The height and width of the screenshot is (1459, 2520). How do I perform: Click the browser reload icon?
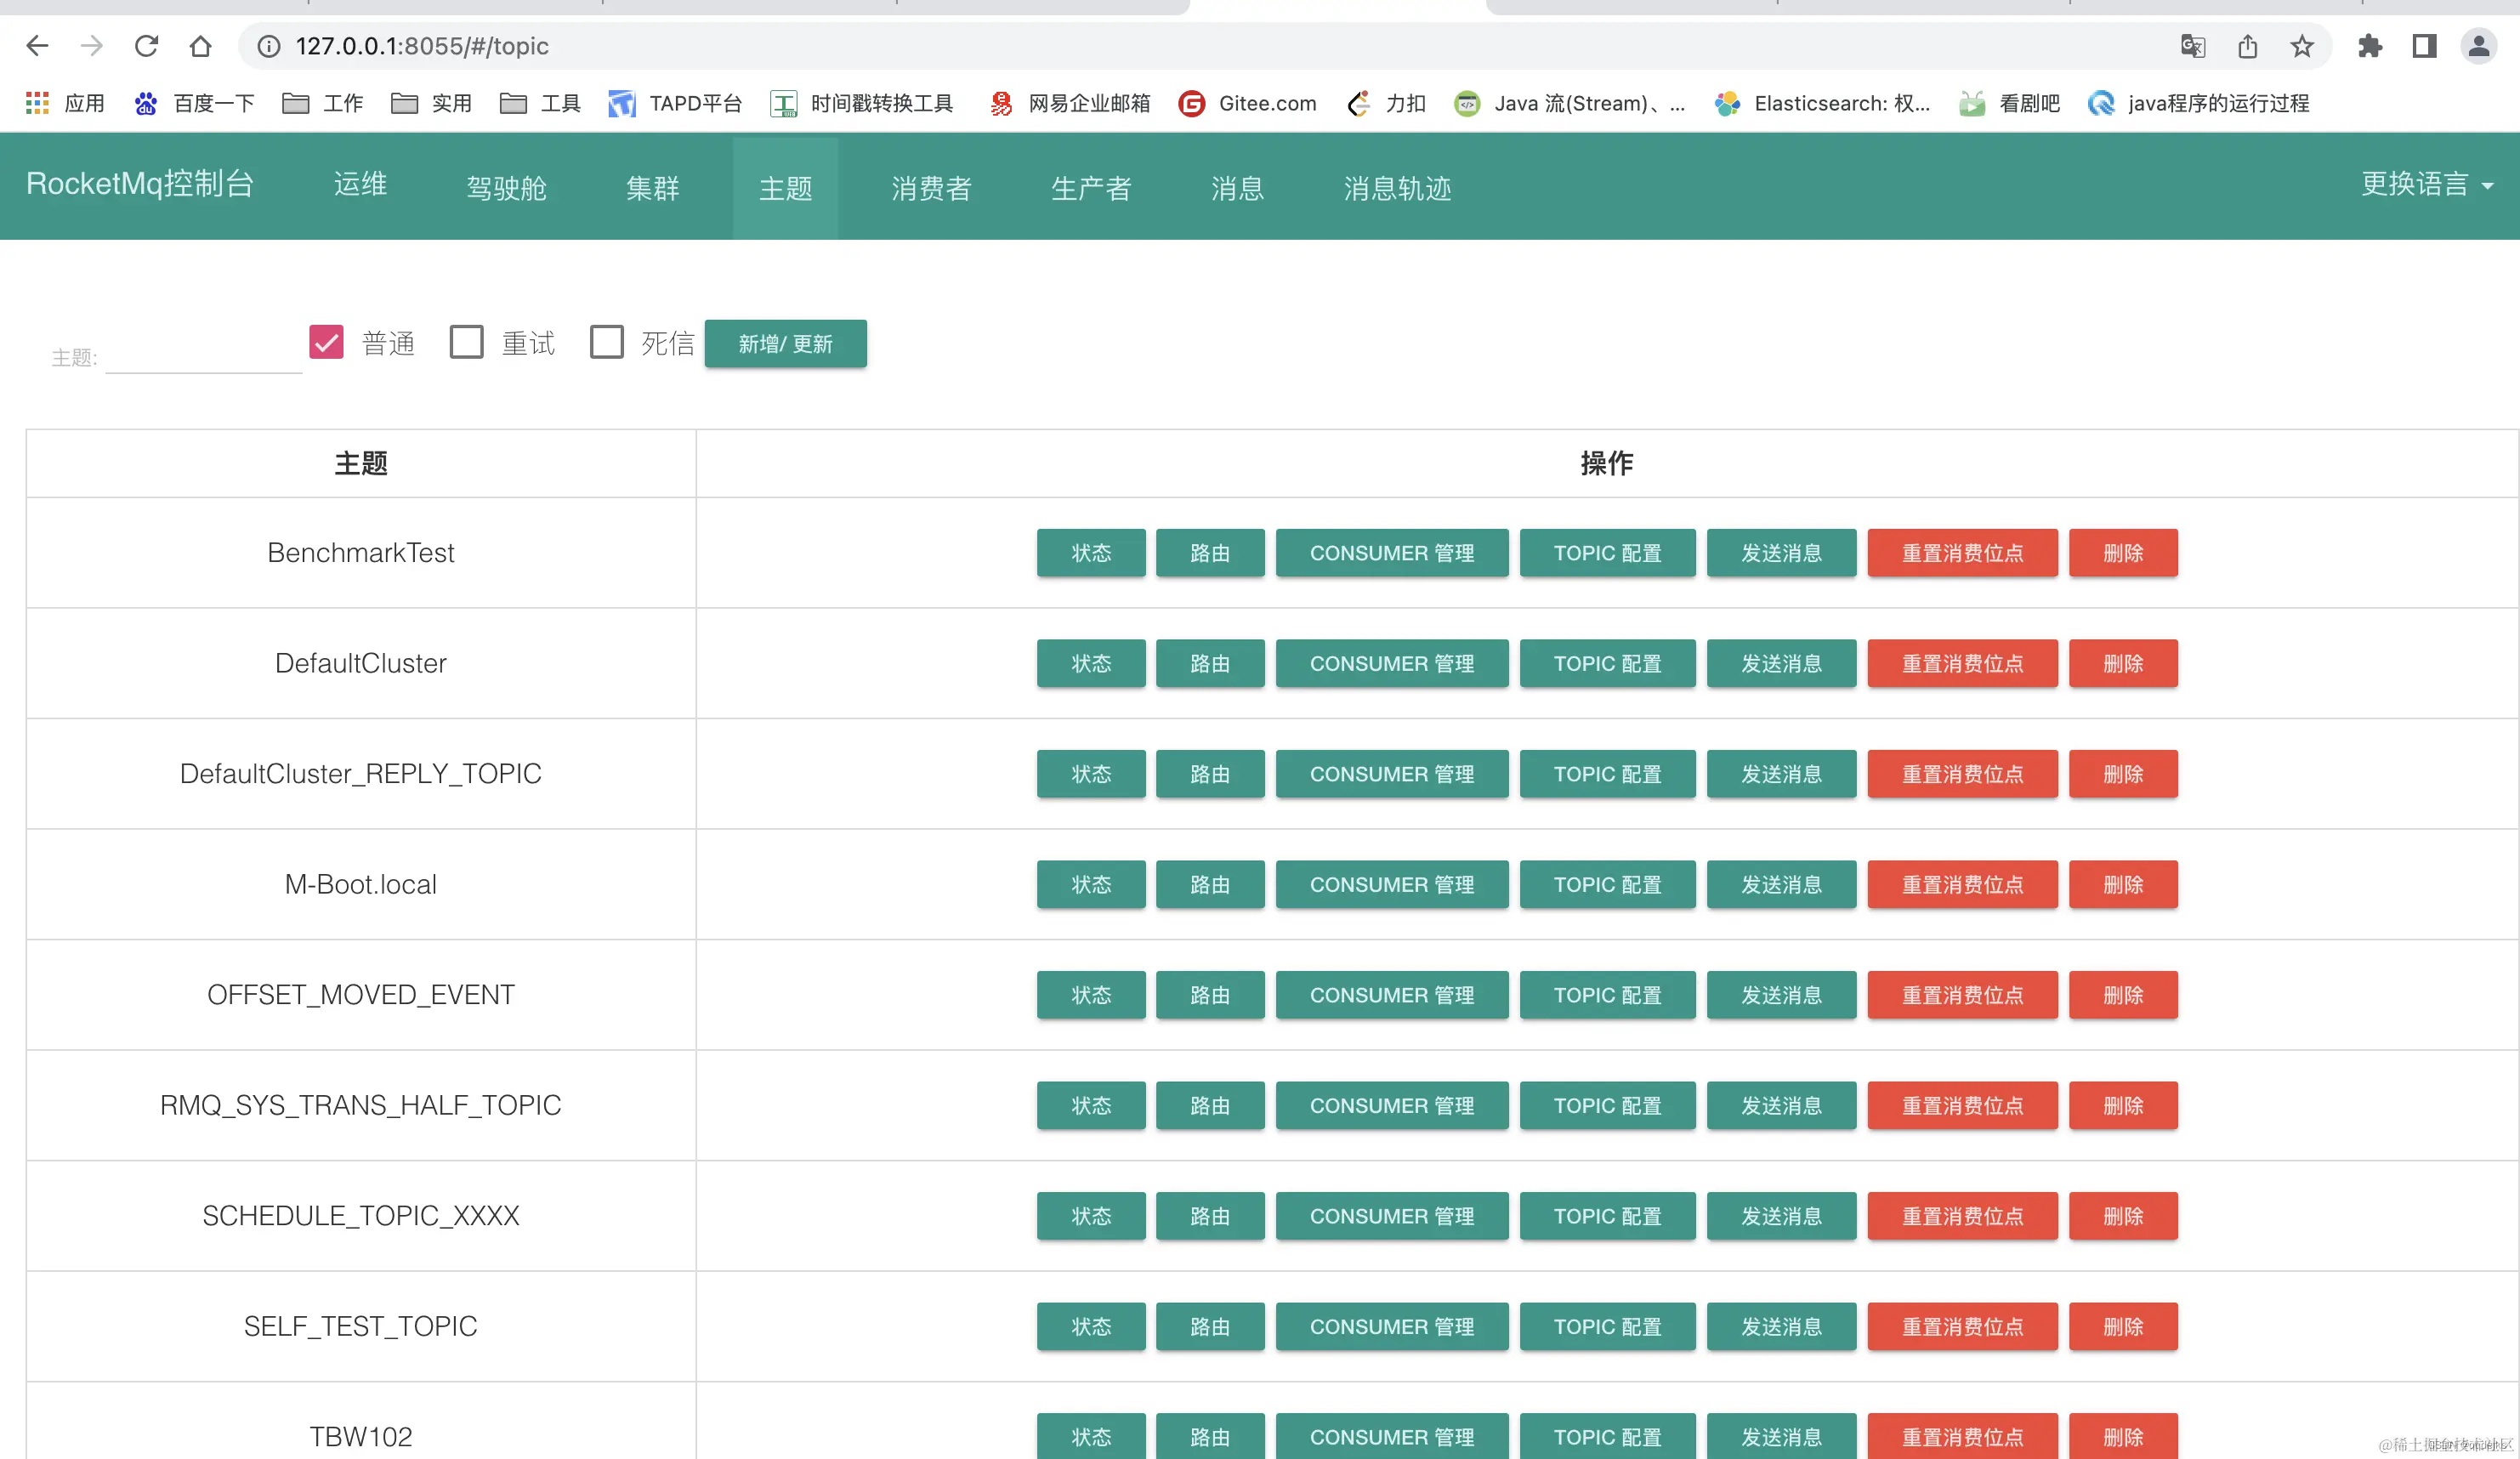tap(146, 46)
